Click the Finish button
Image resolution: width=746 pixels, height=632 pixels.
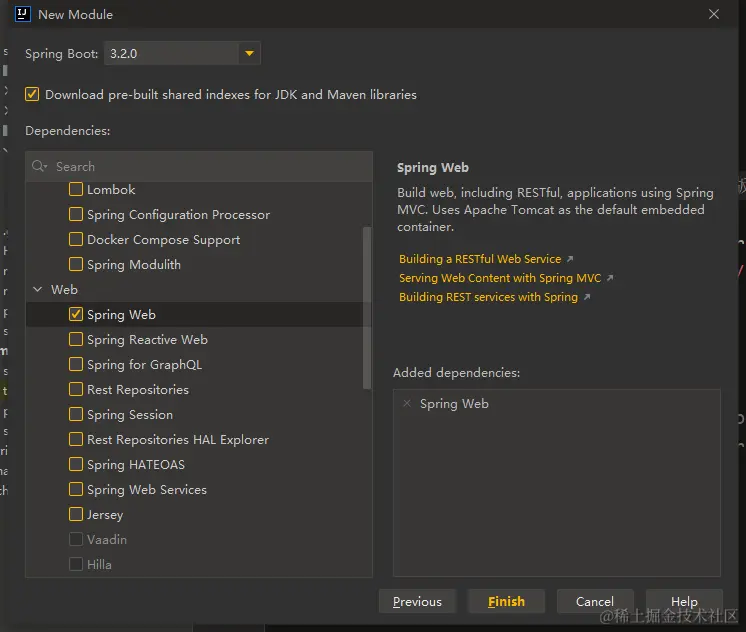coord(506,602)
